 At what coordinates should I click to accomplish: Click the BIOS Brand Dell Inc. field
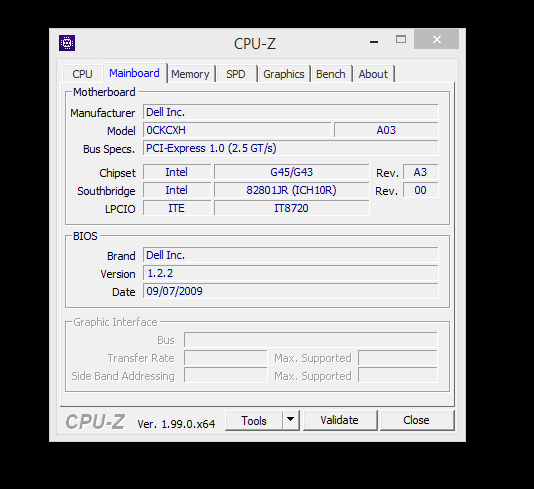click(x=291, y=255)
